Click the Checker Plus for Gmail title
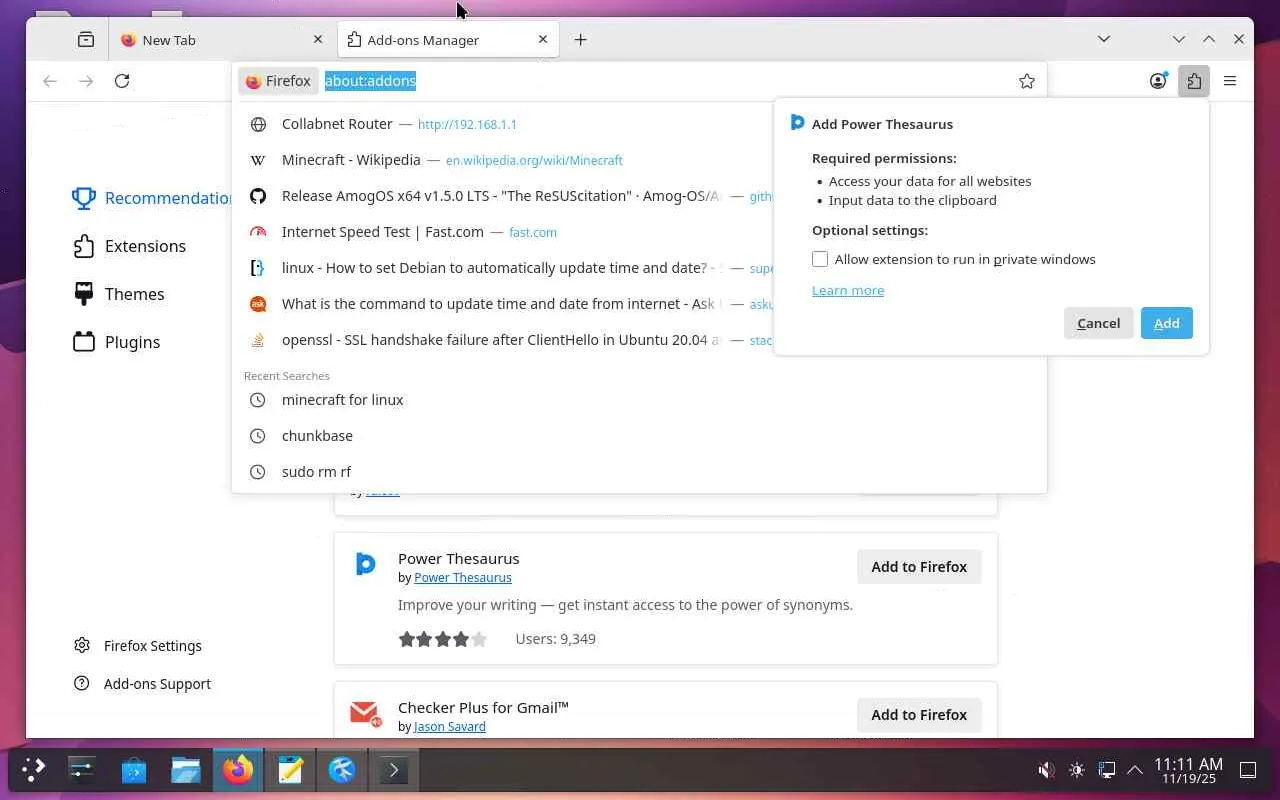Viewport: 1280px width, 800px height. click(483, 707)
